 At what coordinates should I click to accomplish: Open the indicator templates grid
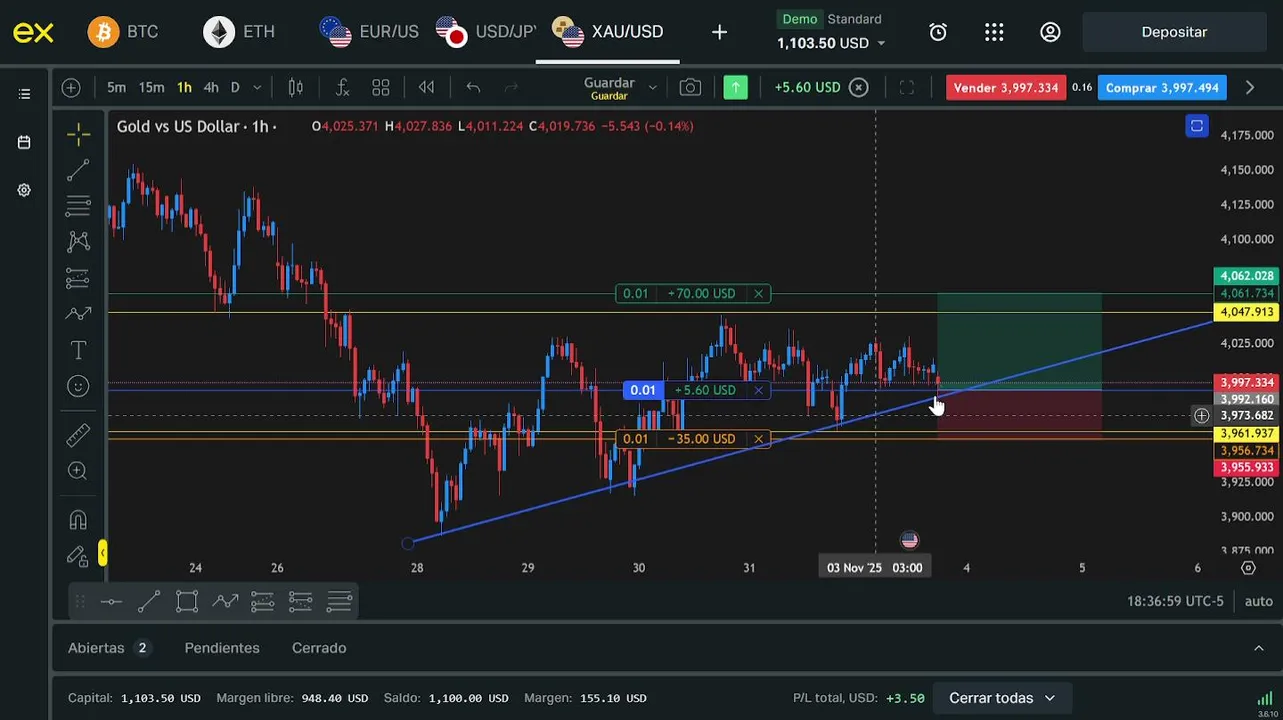click(381, 88)
